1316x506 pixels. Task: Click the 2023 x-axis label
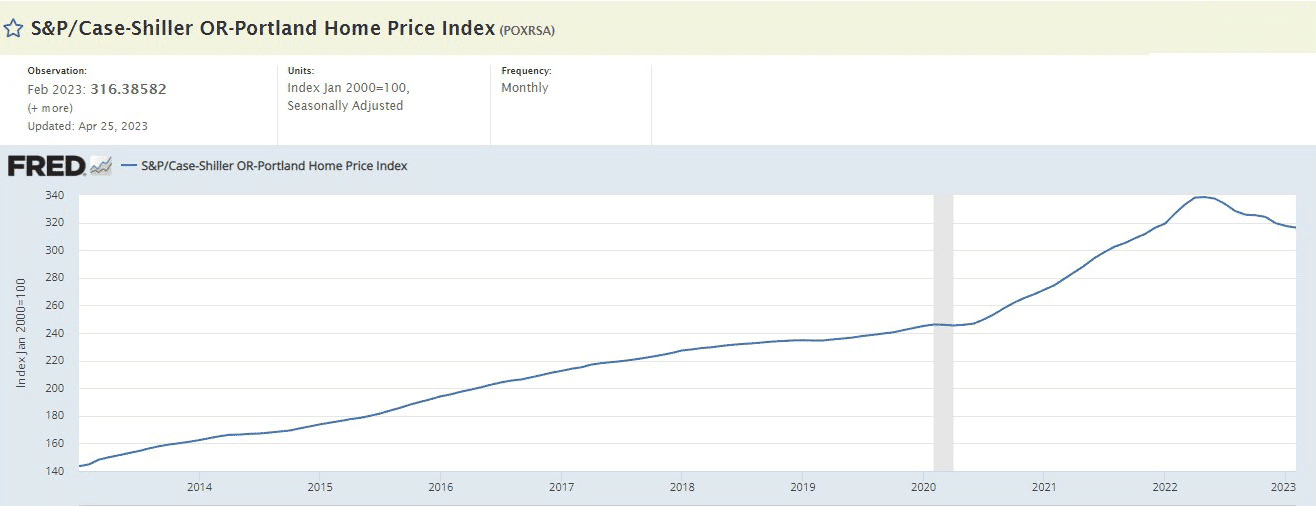point(1285,487)
